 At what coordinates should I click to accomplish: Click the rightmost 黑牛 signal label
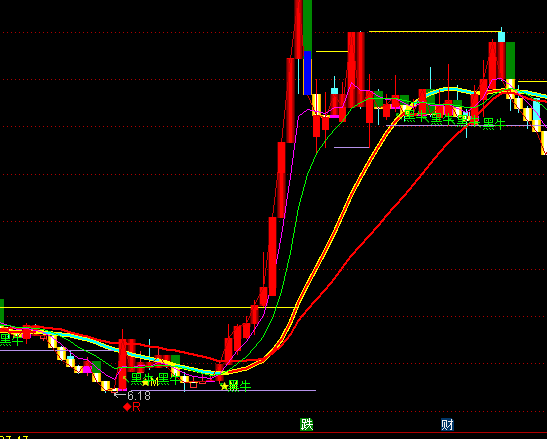[x=494, y=124]
